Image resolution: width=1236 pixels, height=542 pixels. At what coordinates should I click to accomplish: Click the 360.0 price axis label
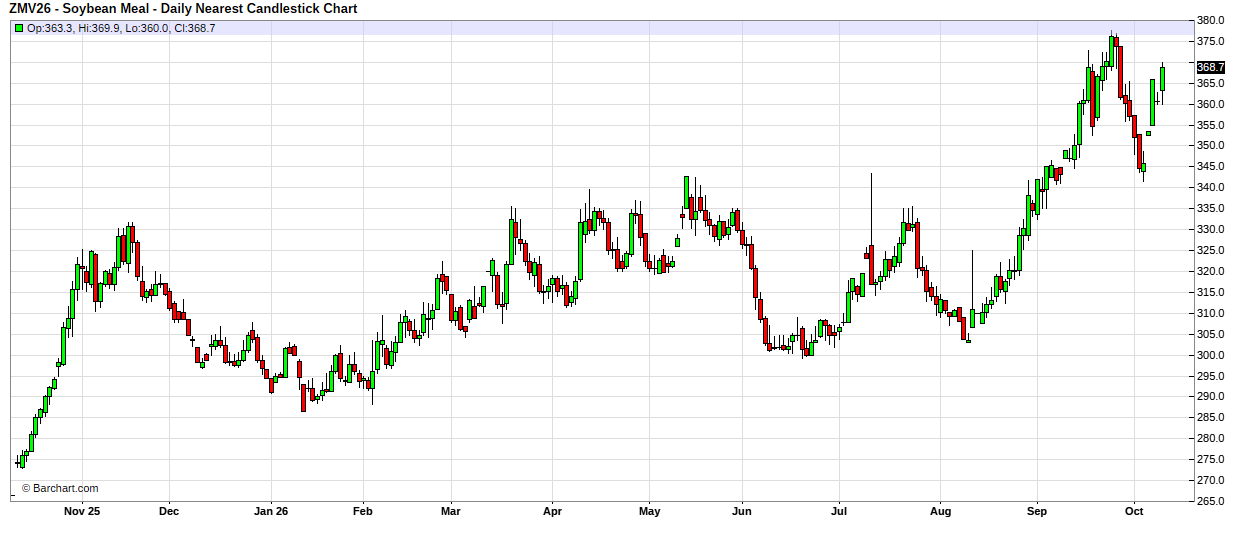click(1211, 104)
